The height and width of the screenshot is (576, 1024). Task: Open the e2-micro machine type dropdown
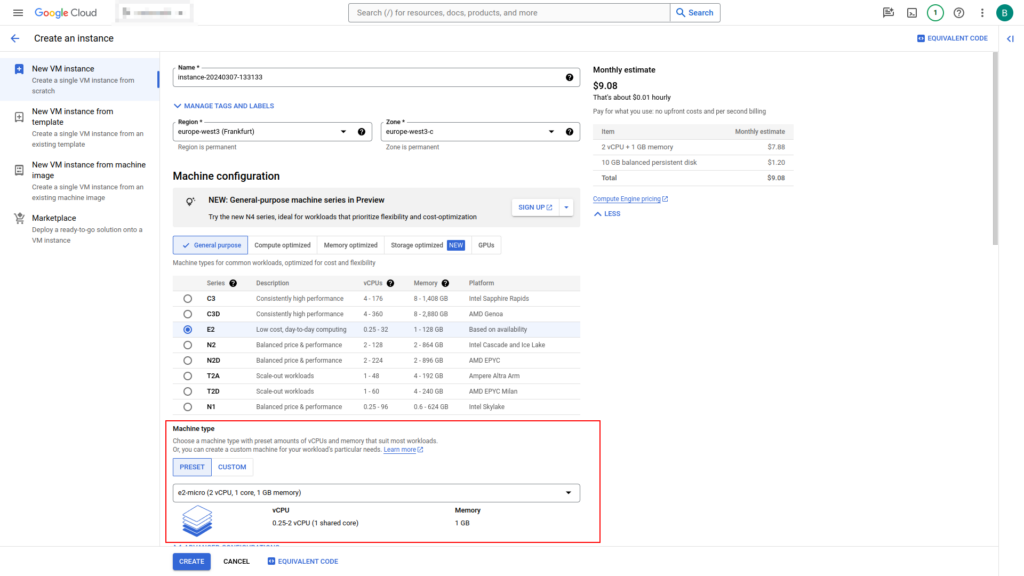pyautogui.click(x=376, y=493)
